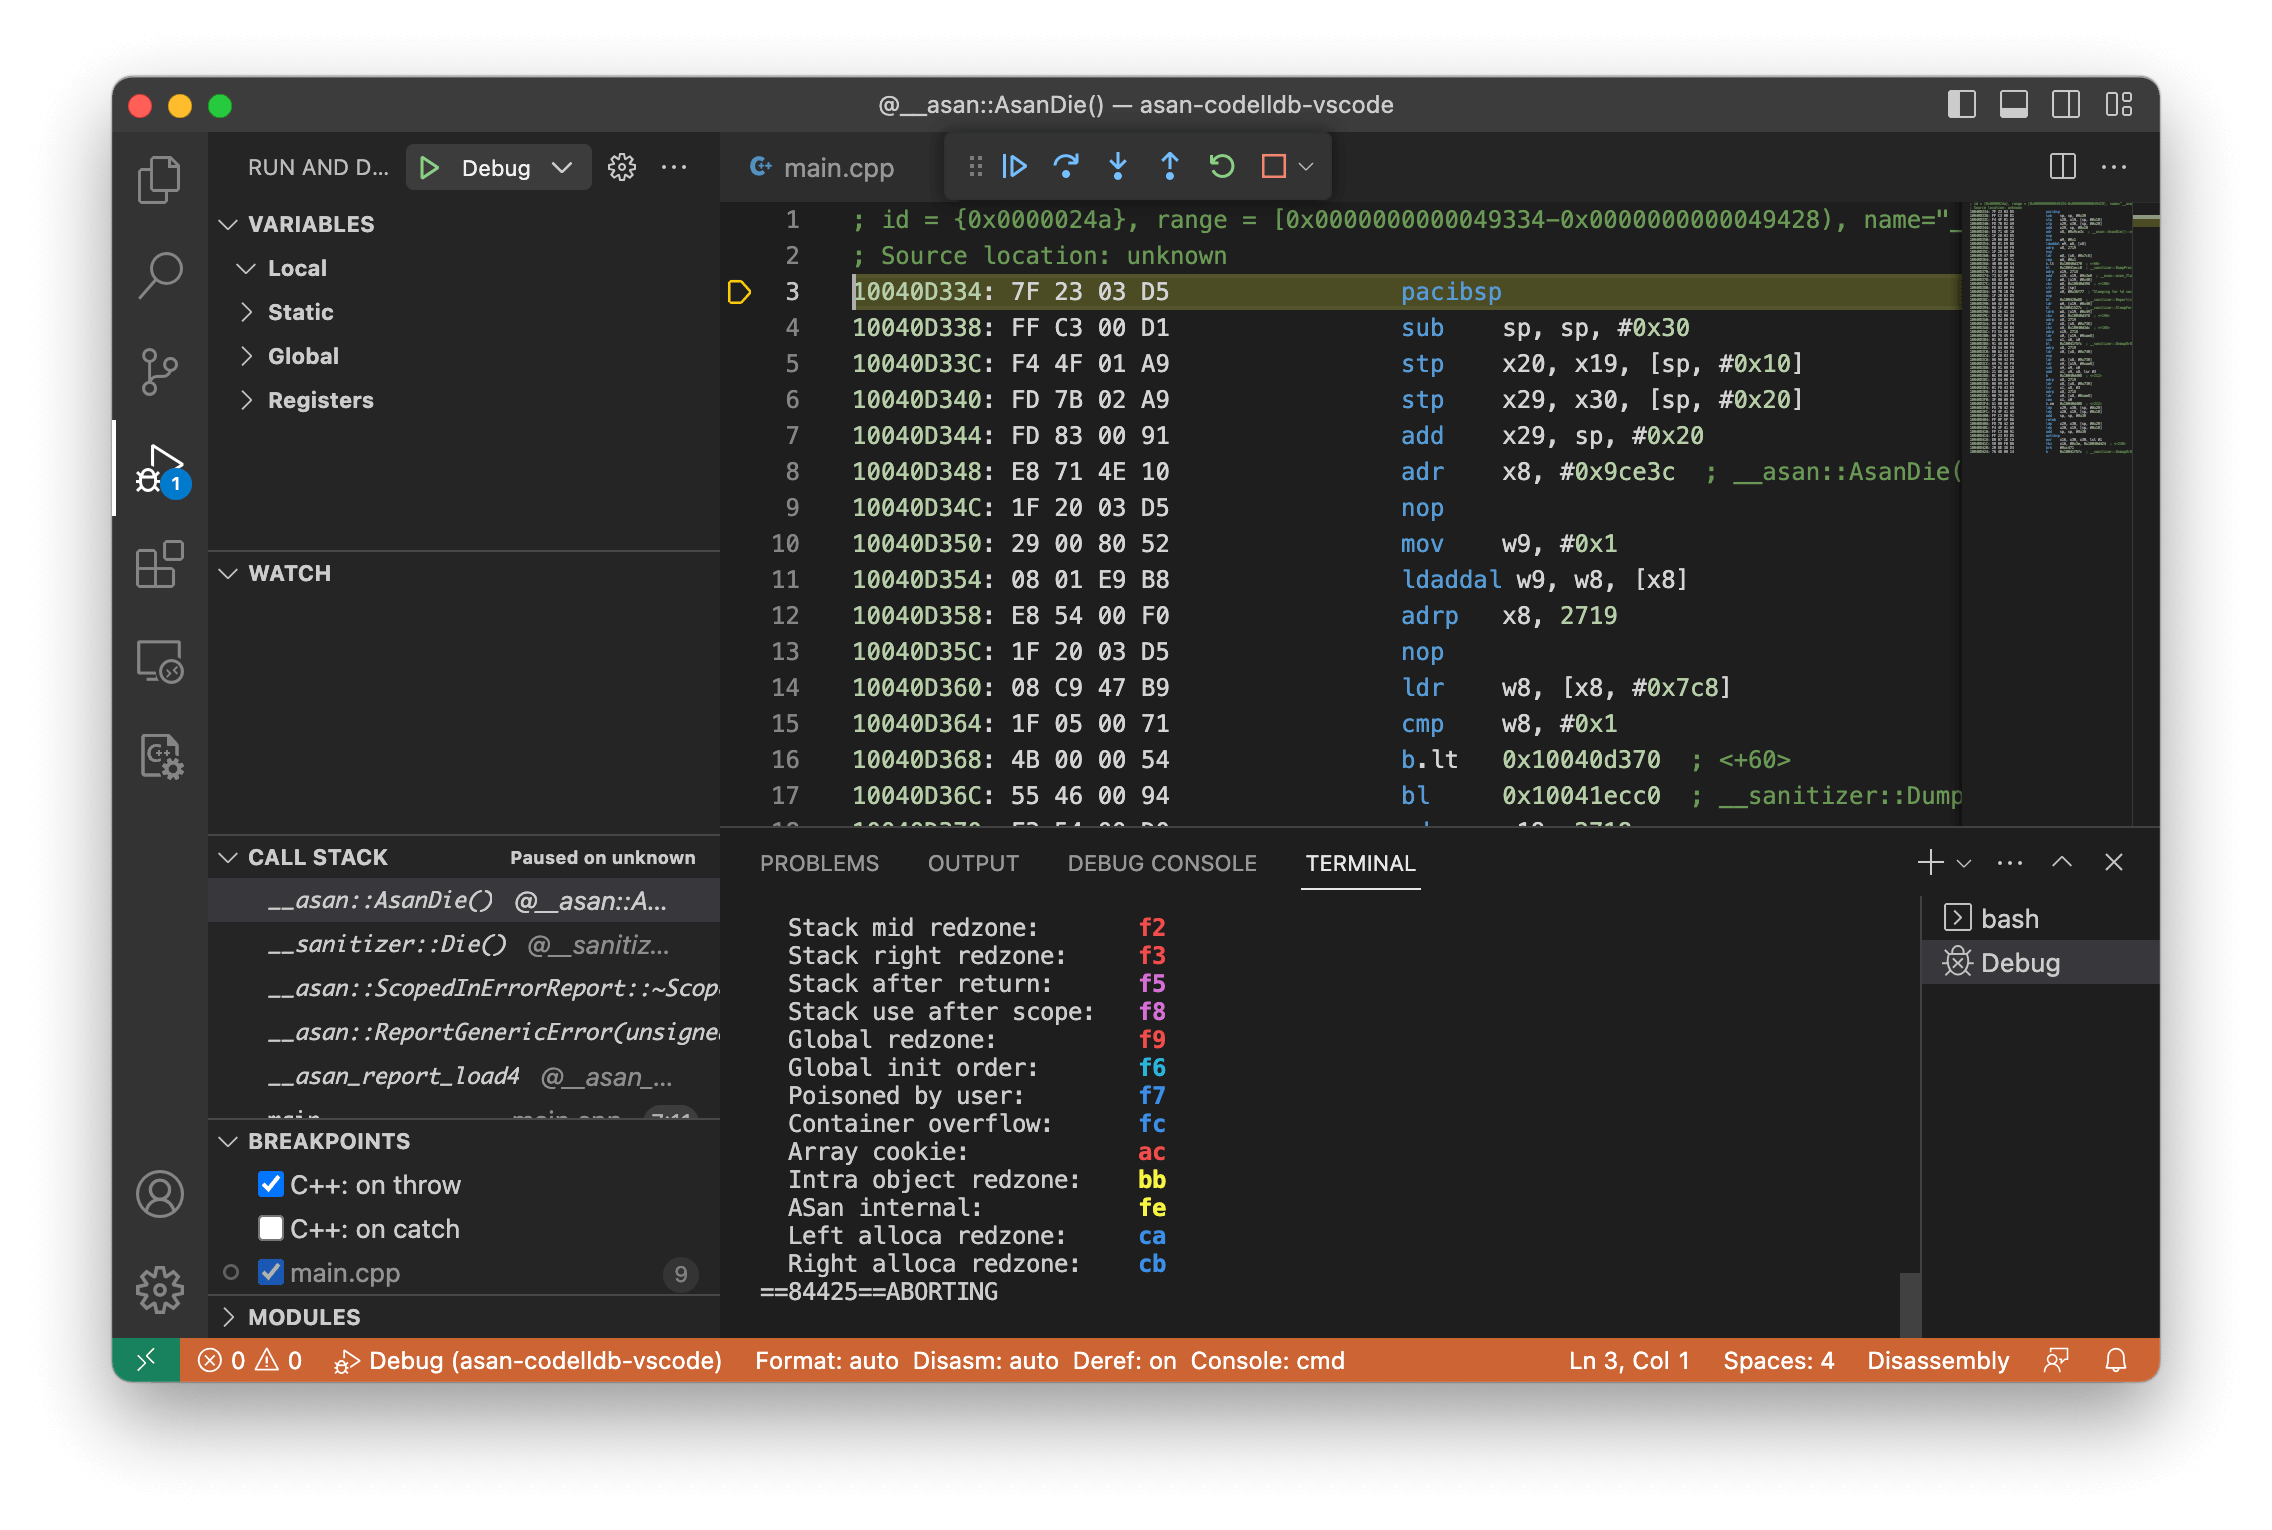Open the Explorer view icon
Screen dimensions: 2272x1530
[x=159, y=180]
